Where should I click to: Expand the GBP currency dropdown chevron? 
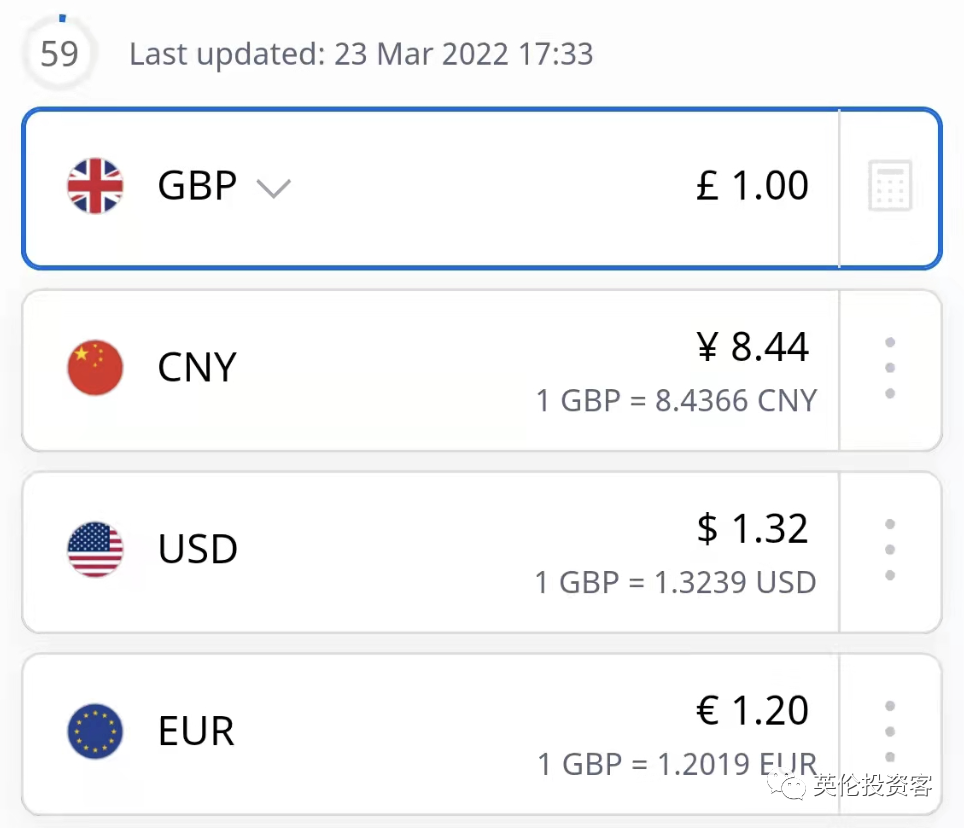273,188
